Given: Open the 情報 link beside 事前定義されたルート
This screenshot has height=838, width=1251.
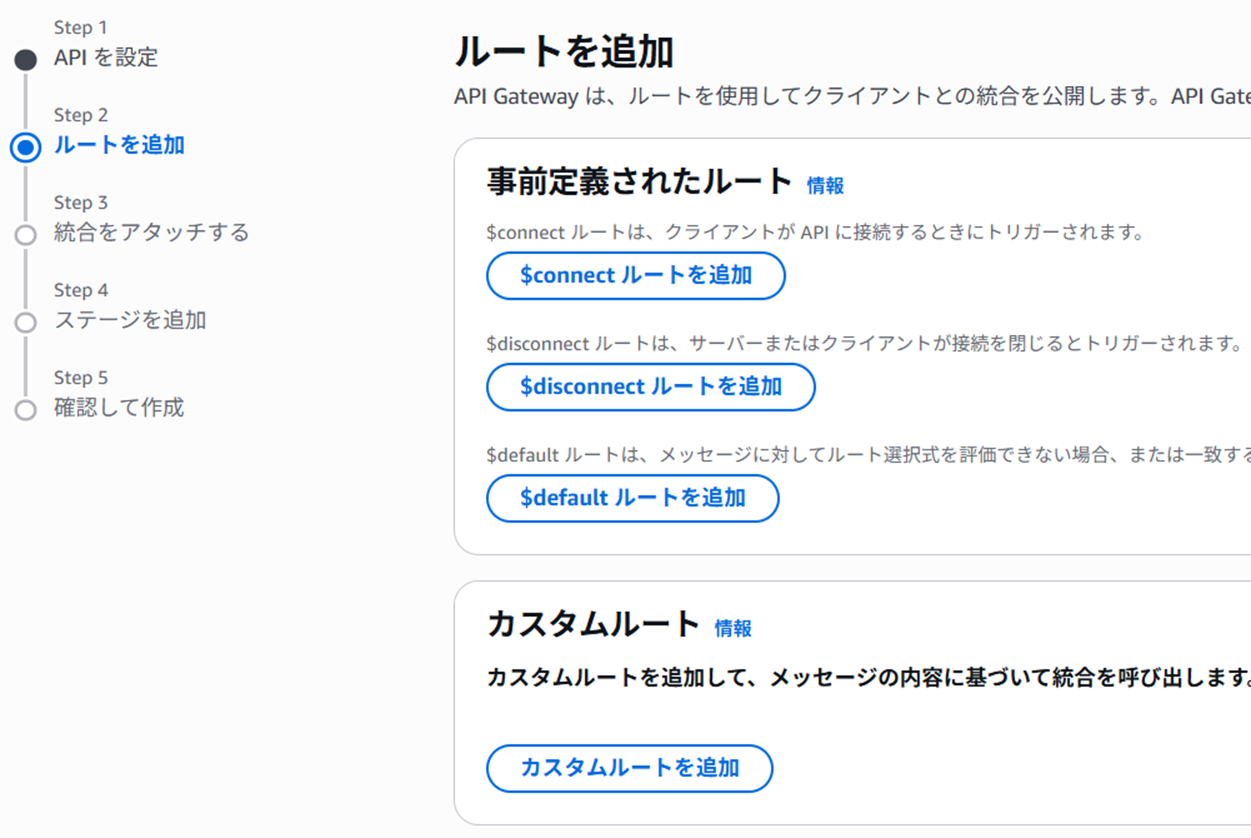Looking at the screenshot, I should coord(825,185).
